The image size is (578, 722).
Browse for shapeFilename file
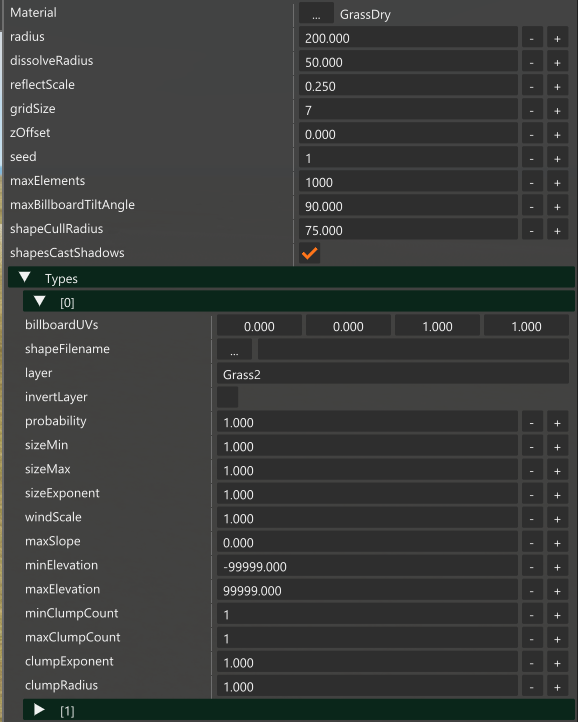[x=234, y=350]
